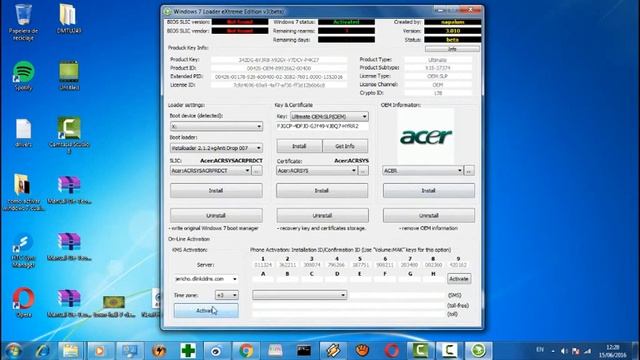Click Install under OEM Information
This screenshot has width=640, height=360.
click(429, 191)
